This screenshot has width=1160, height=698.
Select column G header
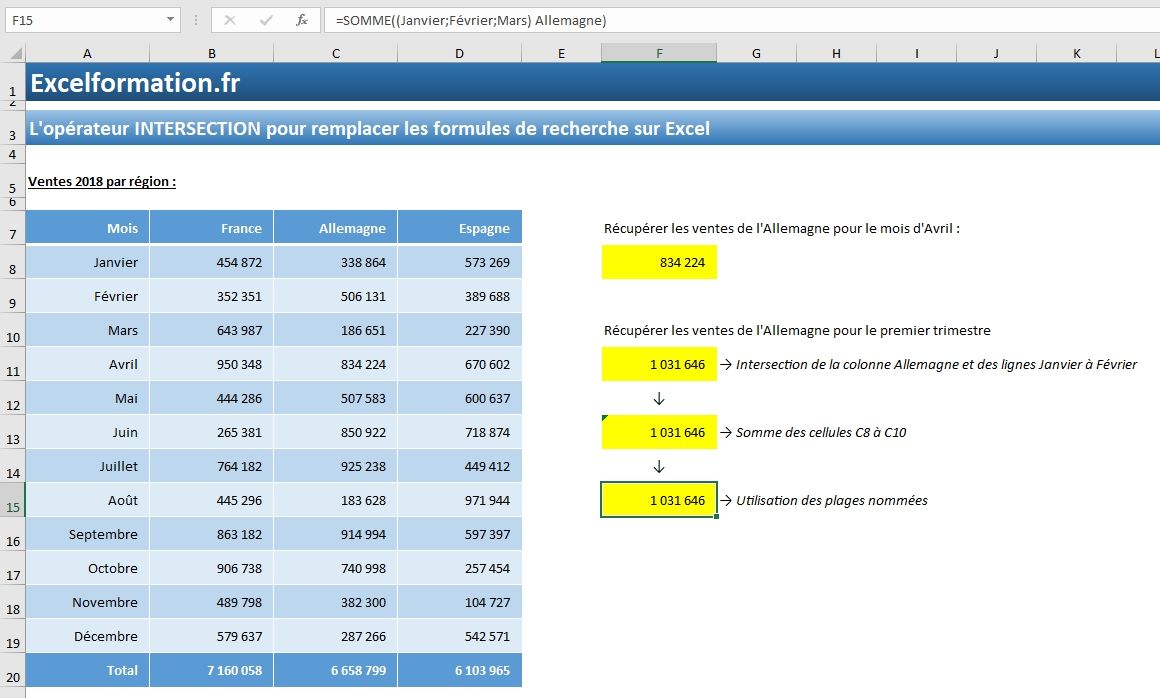point(756,53)
